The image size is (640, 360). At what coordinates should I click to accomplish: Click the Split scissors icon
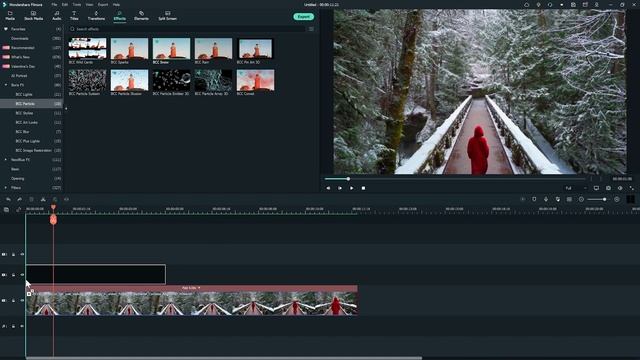(43, 199)
